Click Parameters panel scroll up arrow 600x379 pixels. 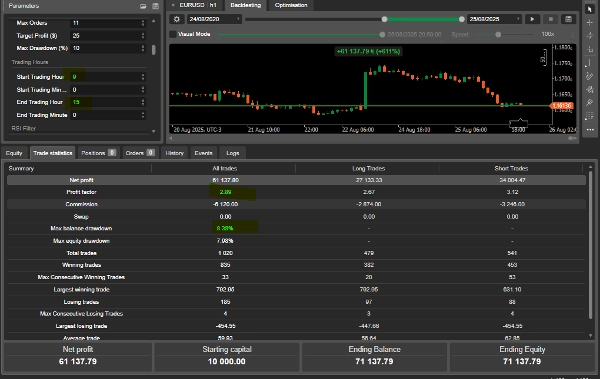[x=153, y=21]
